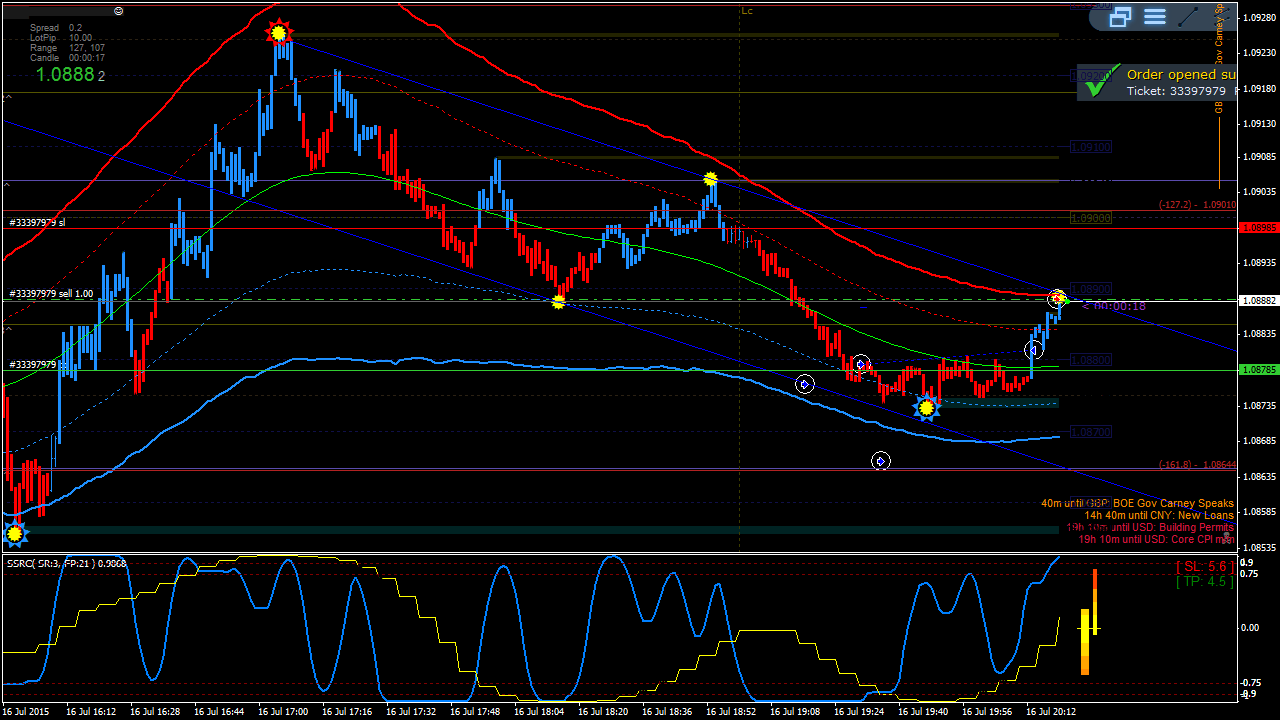Click lowest circled arrow marker below blue band
The height and width of the screenshot is (720, 1280).
881,461
